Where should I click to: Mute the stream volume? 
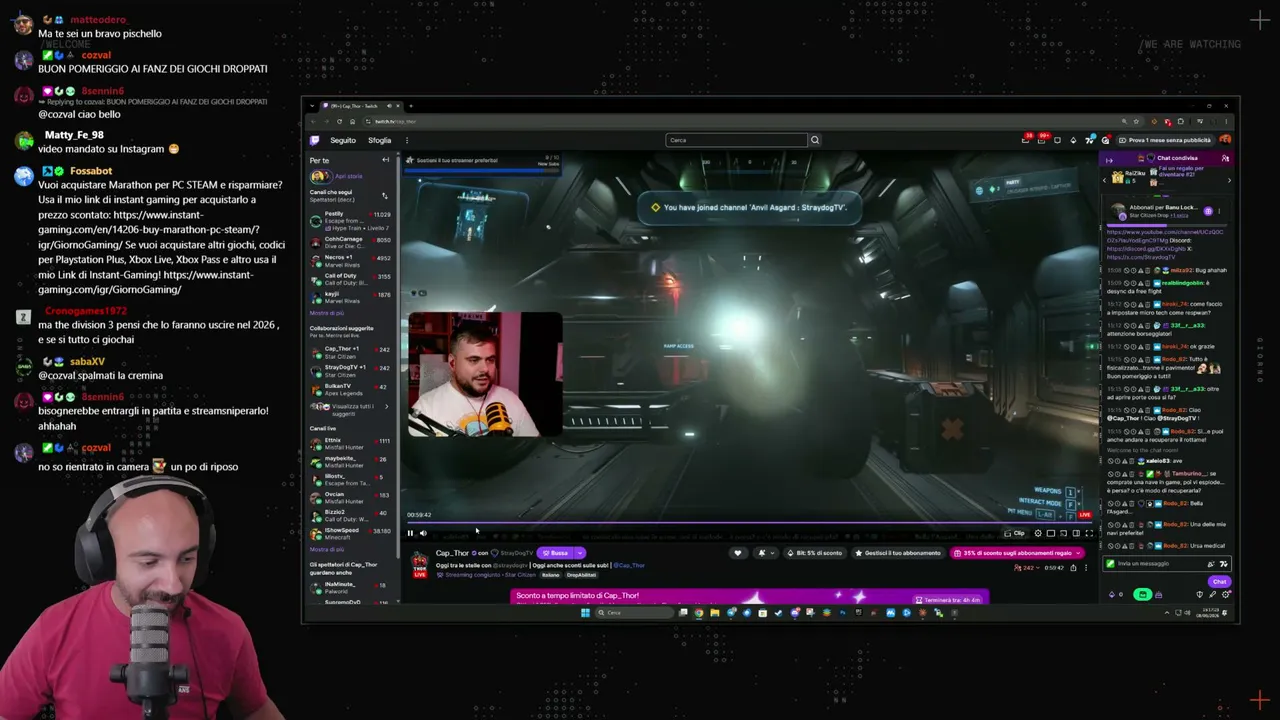click(x=423, y=533)
